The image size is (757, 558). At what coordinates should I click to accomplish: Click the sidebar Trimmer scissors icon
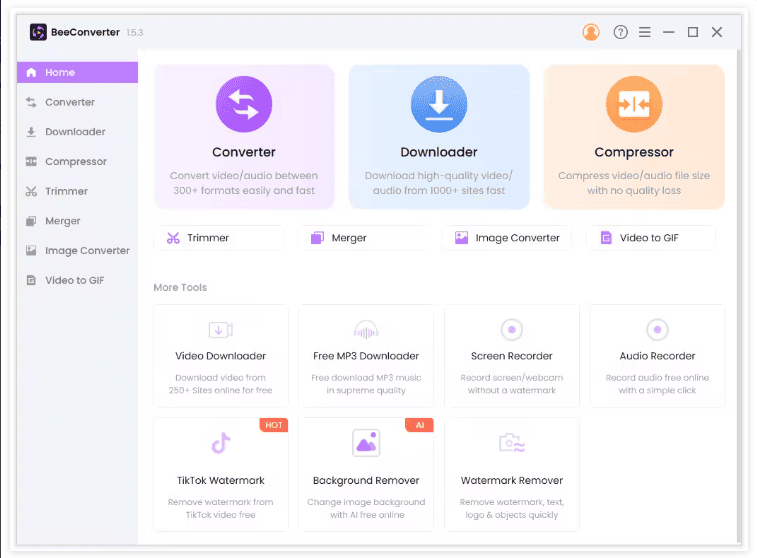(x=31, y=191)
